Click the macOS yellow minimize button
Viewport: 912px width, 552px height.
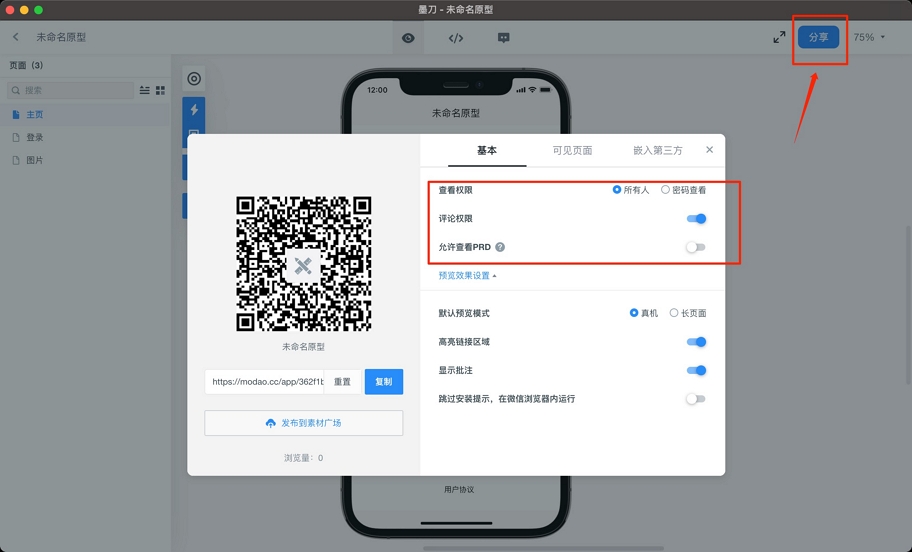(x=24, y=10)
